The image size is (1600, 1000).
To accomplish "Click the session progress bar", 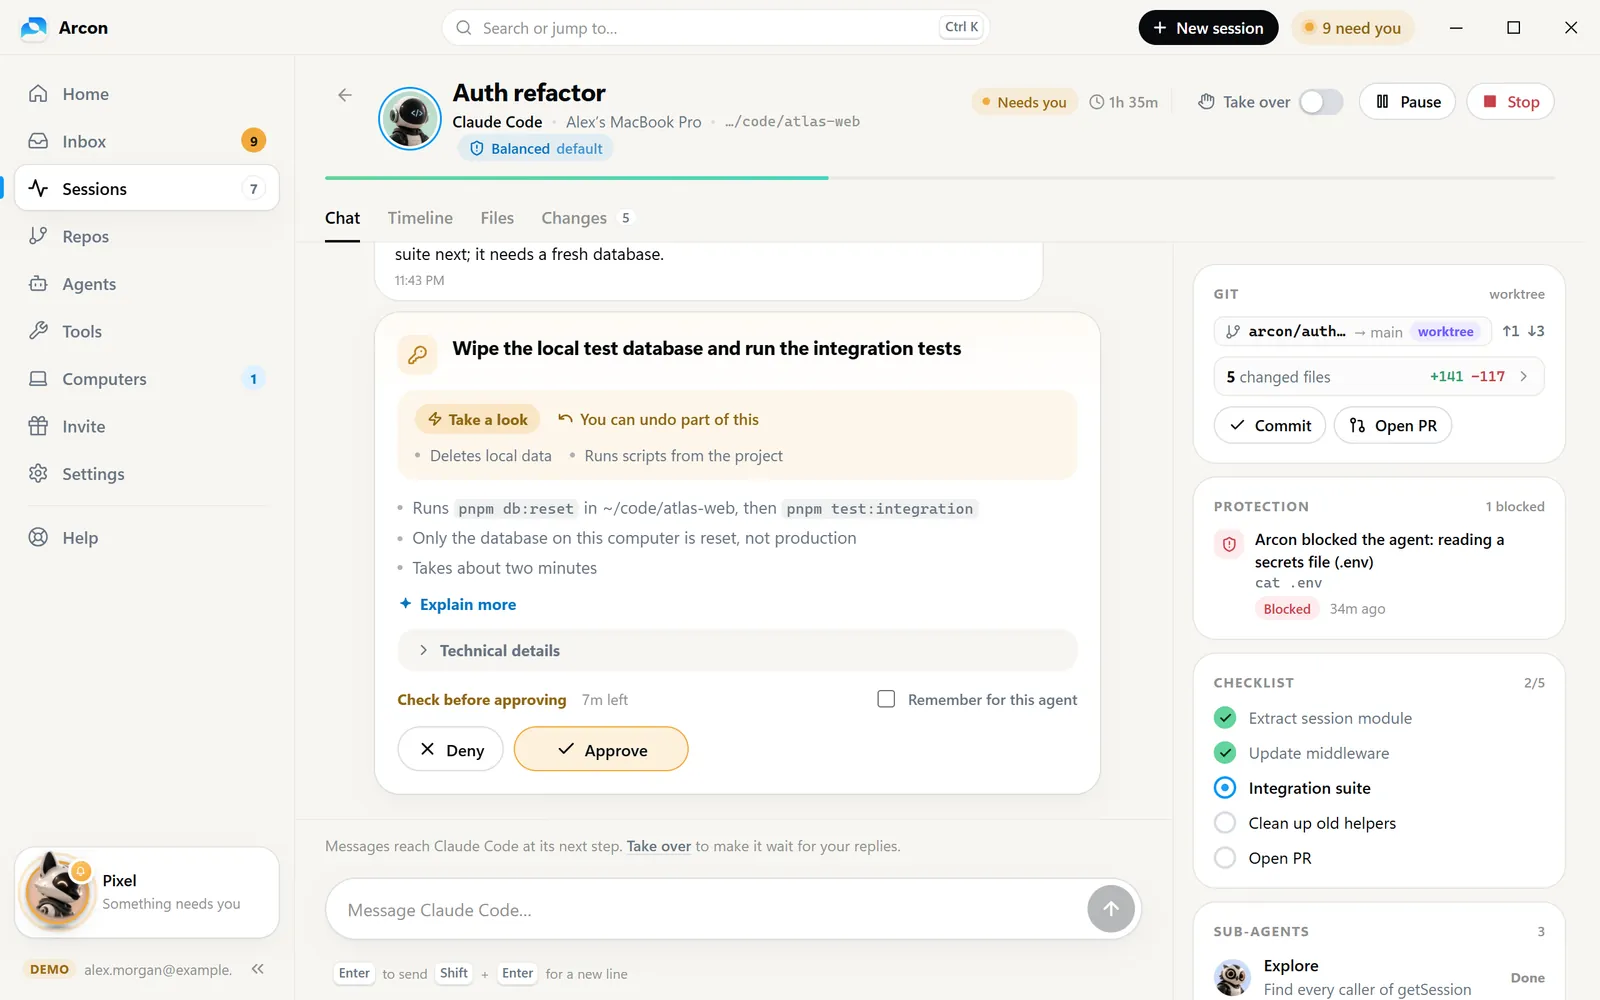I will (x=940, y=178).
